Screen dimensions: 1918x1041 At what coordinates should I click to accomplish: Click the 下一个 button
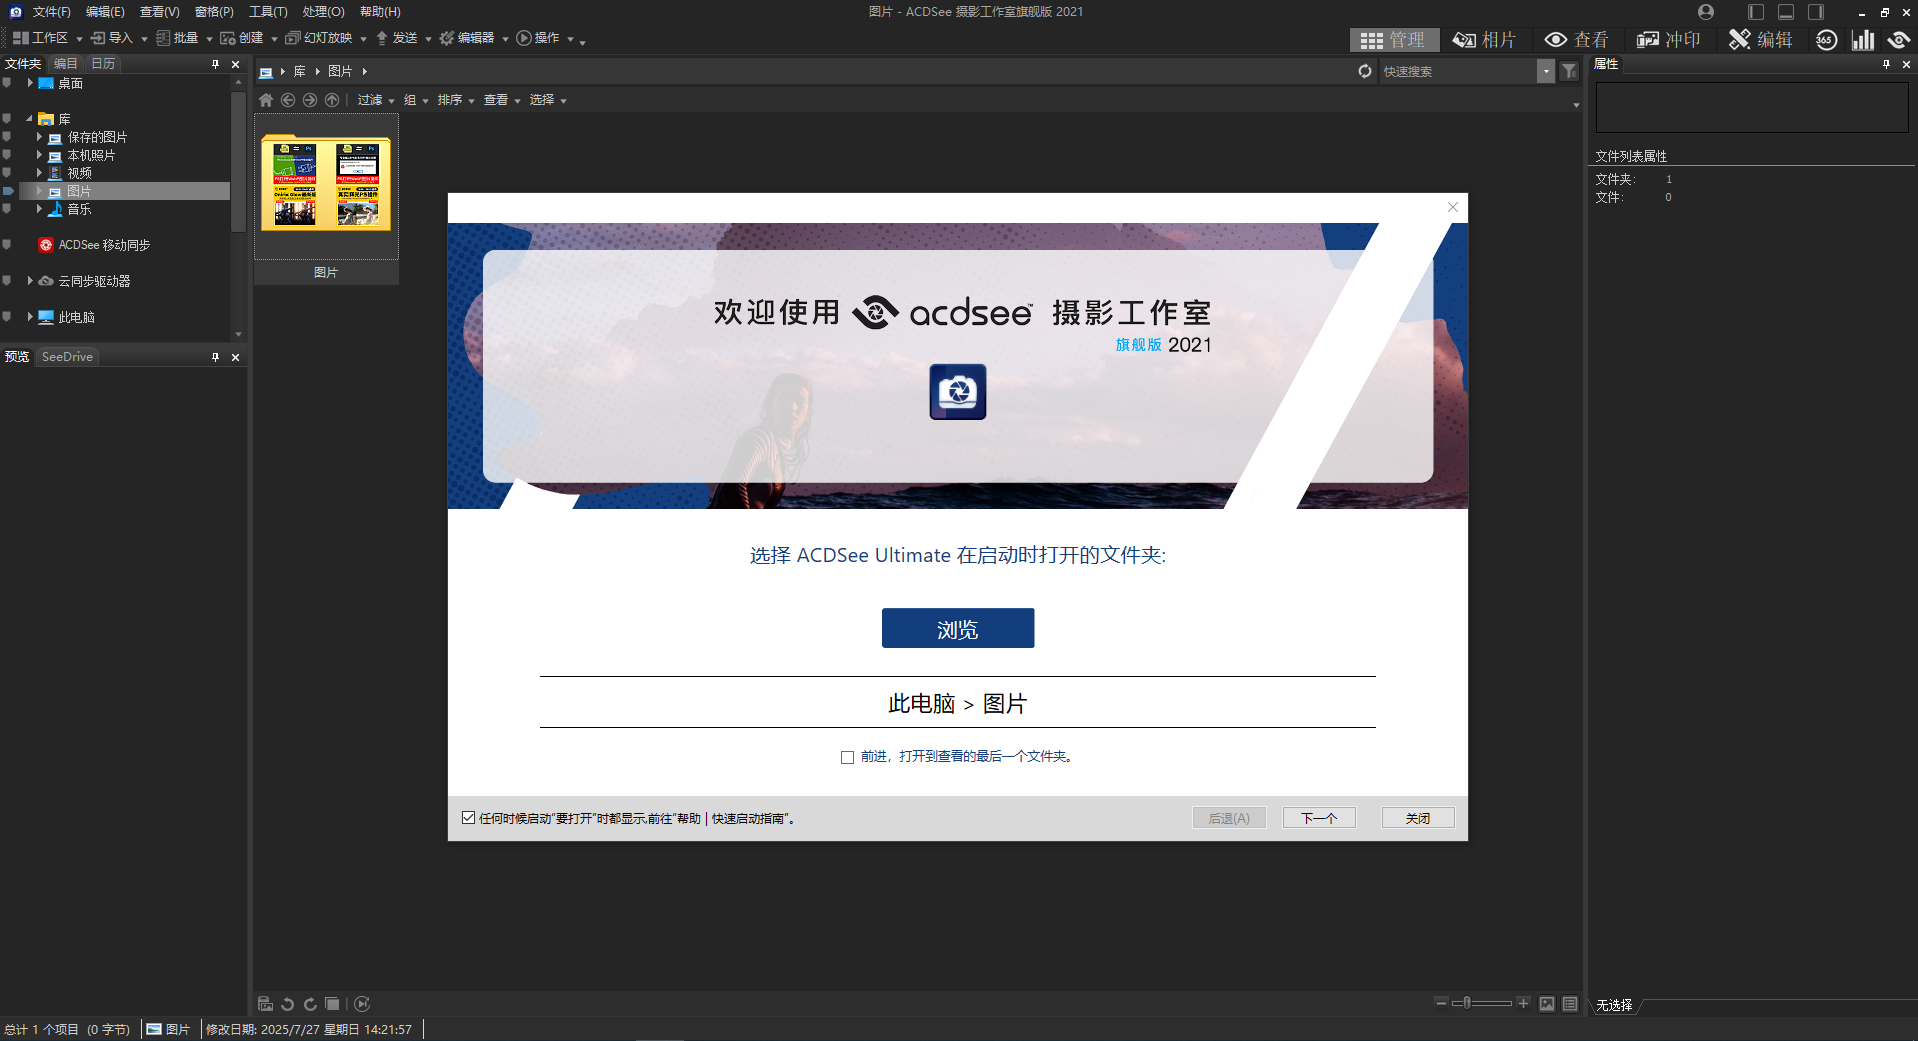(1318, 818)
